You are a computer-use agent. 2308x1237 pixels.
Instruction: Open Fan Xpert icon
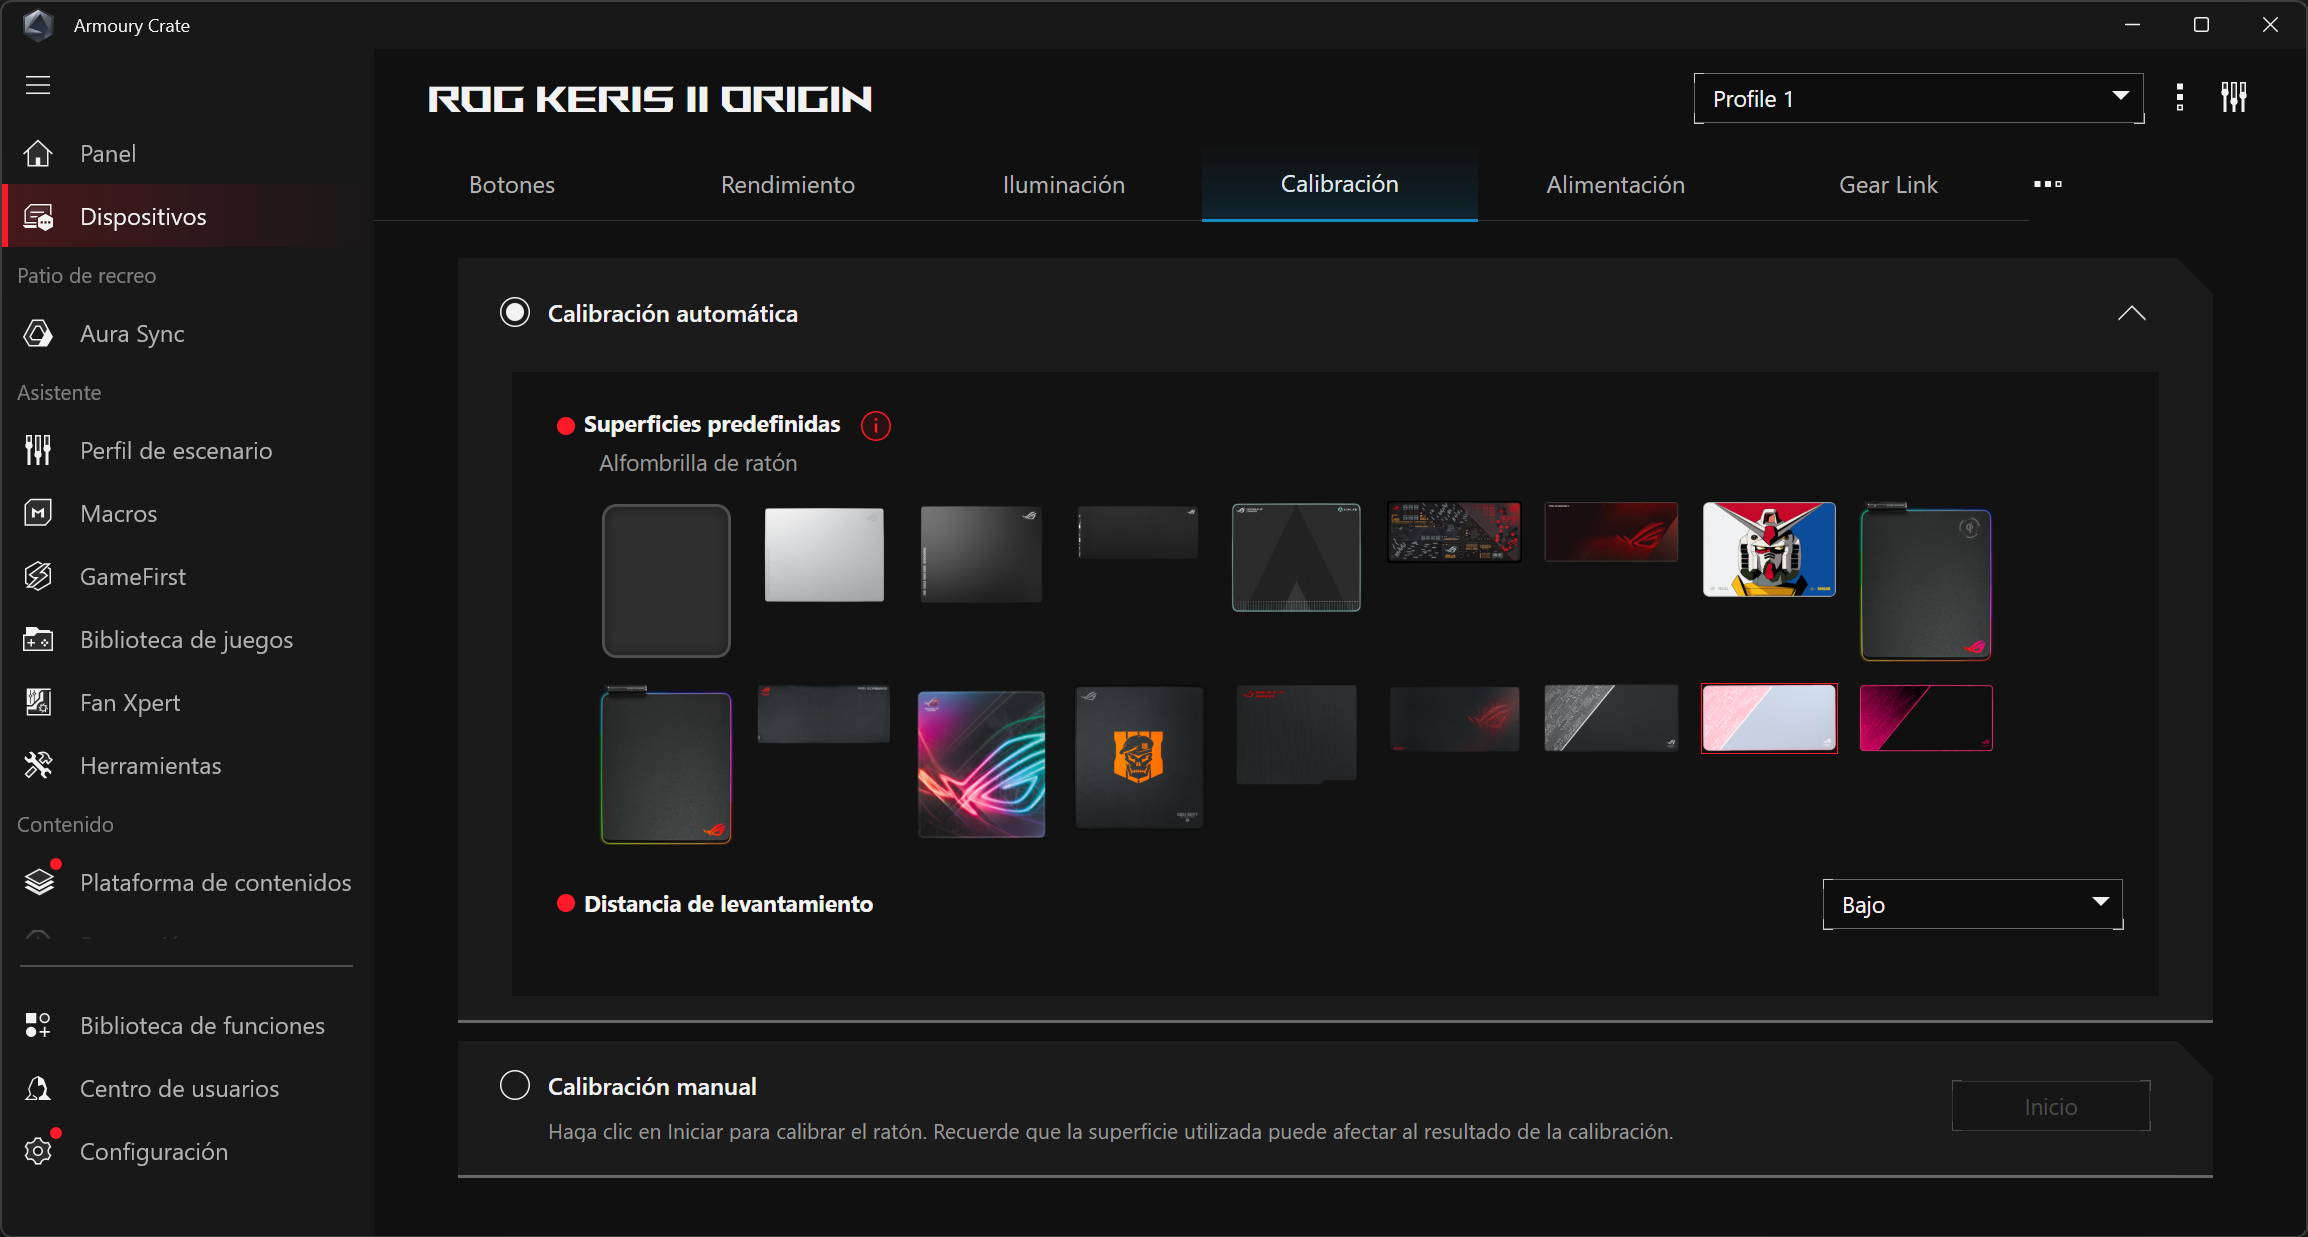[38, 703]
